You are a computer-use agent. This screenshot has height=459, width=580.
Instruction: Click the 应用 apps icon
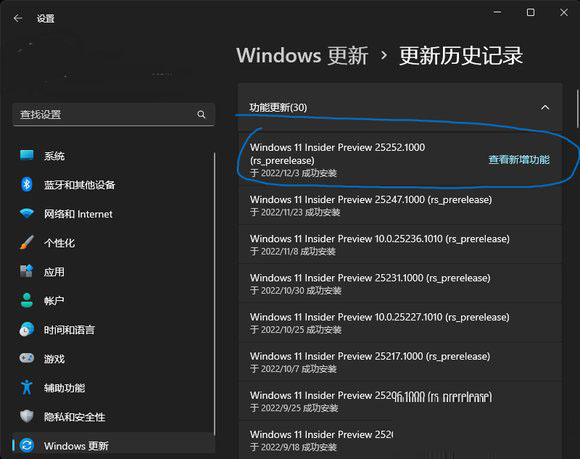[x=27, y=271]
